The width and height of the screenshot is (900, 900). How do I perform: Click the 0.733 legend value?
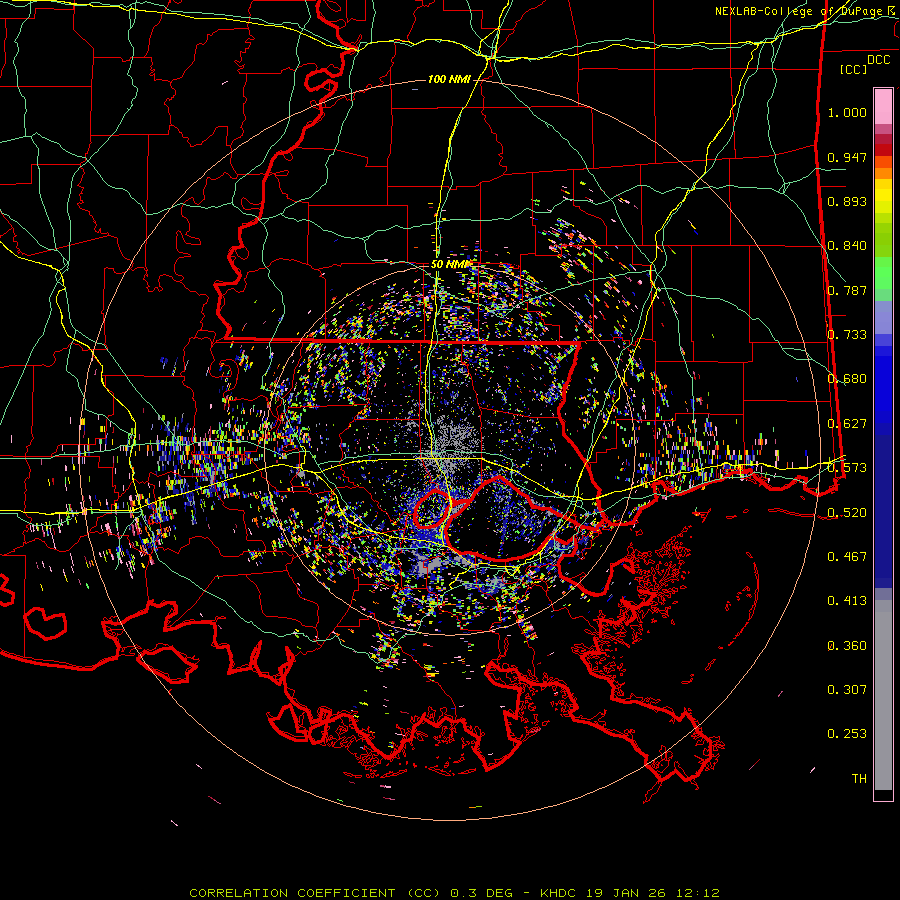[847, 335]
